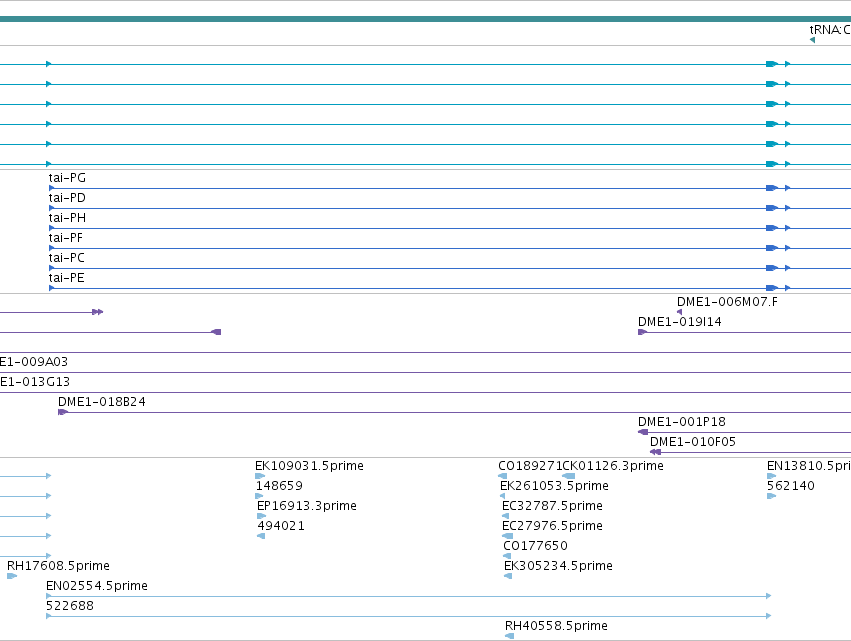
Task: Click the CK01126.3prime arrow glyph
Action: tap(568, 476)
